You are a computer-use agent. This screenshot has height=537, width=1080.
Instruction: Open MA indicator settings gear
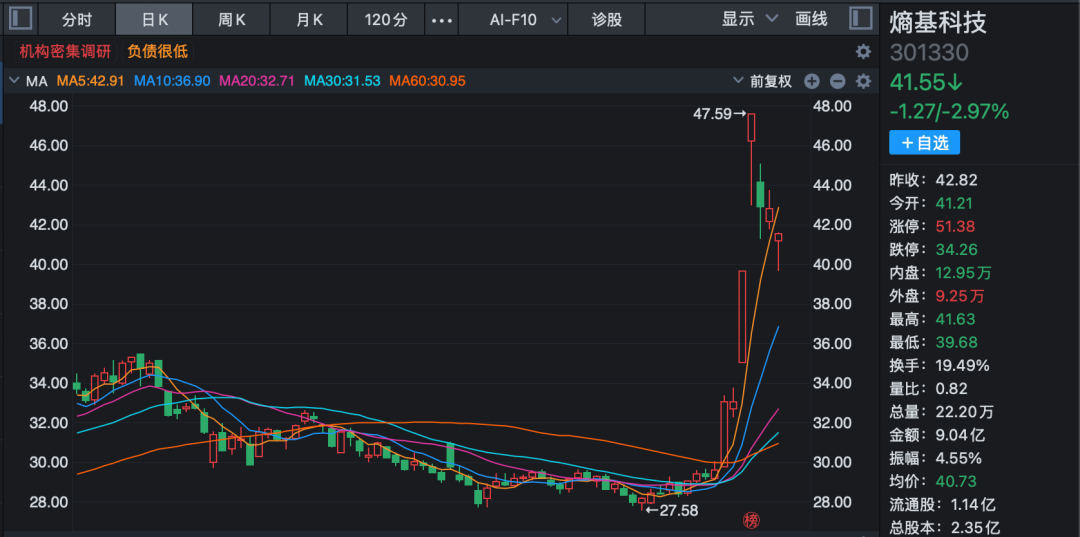tap(863, 81)
